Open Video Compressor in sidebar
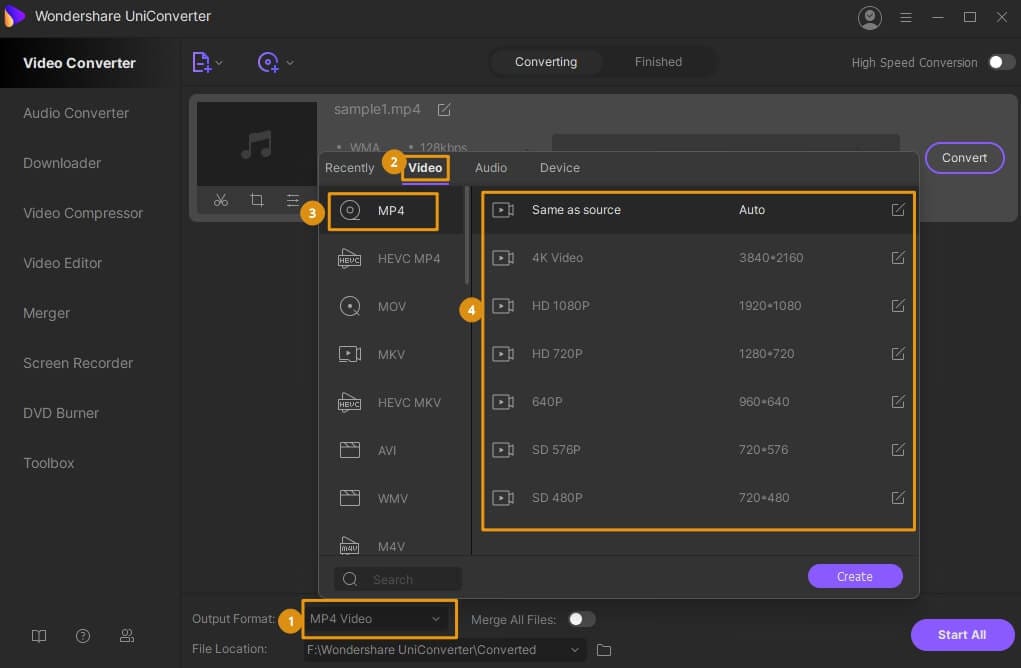This screenshot has height=668, width=1021. [x=83, y=214]
